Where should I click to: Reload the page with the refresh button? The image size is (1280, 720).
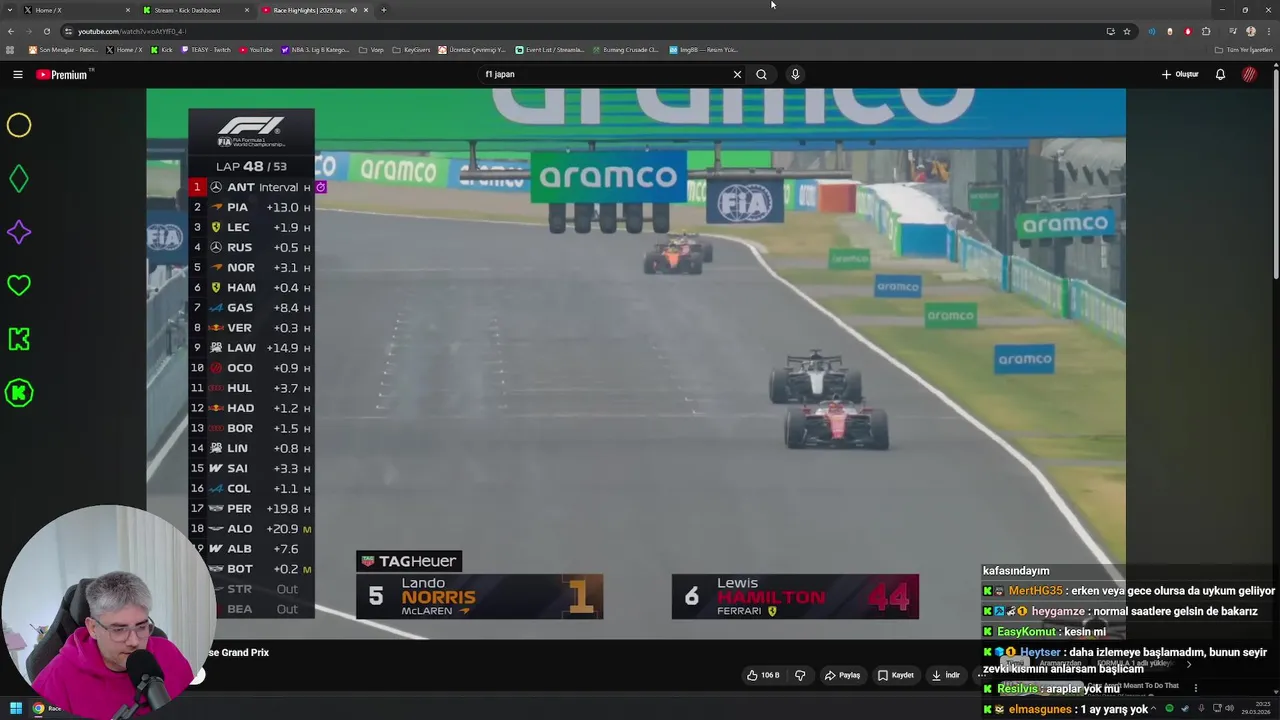tap(46, 31)
